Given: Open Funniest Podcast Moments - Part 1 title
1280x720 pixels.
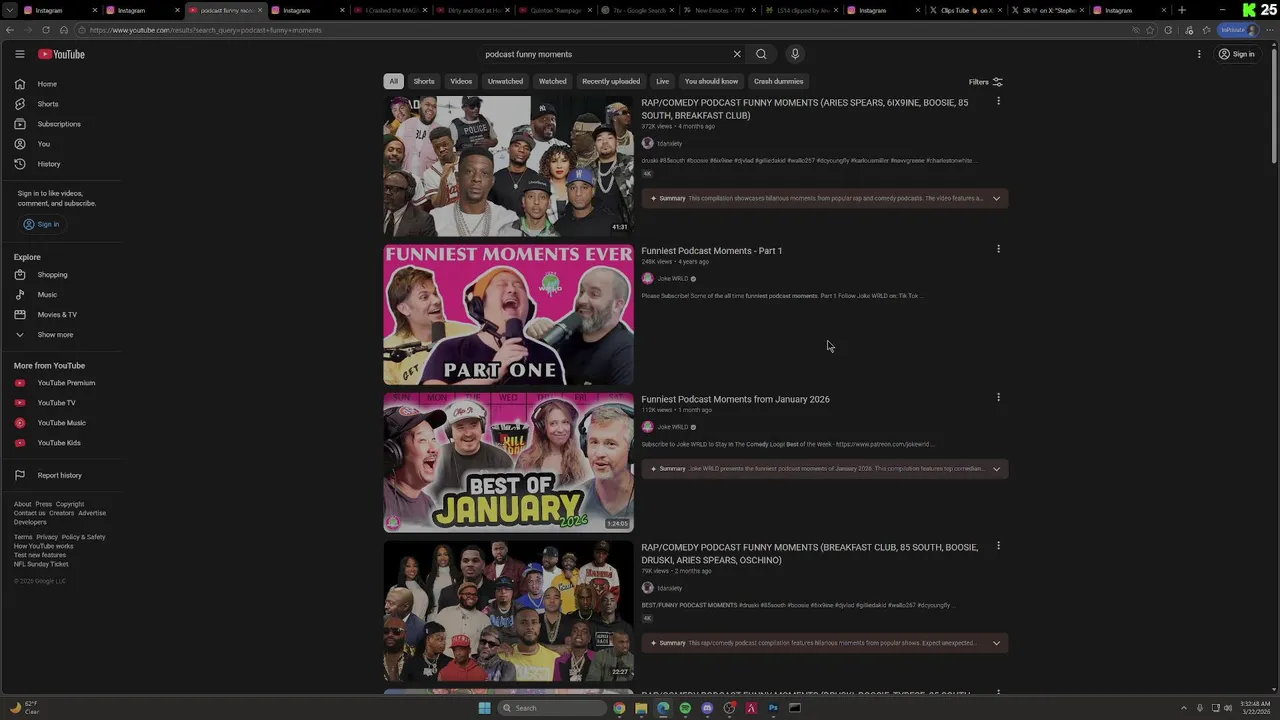Looking at the screenshot, I should coord(712,251).
